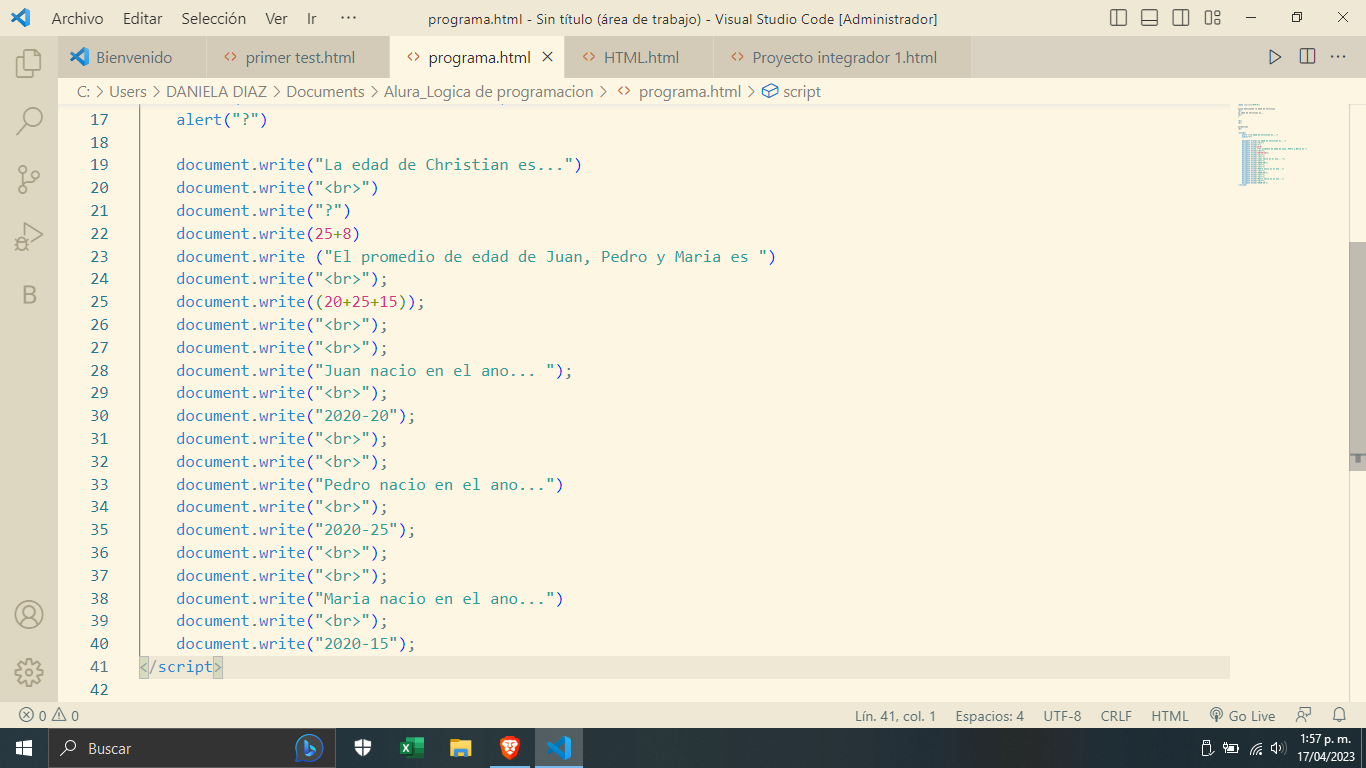Click the Users breadcrumb
This screenshot has width=1366, height=768.
click(x=128, y=91)
